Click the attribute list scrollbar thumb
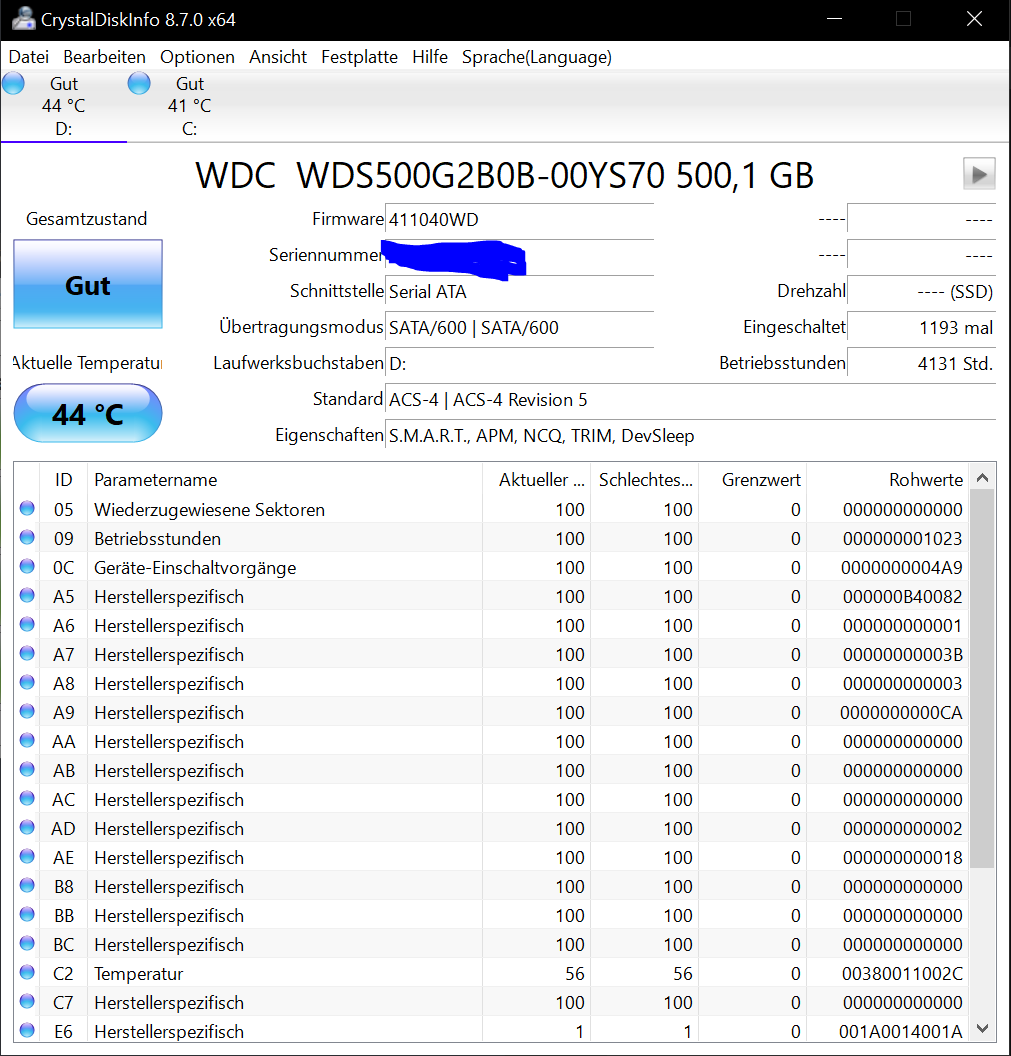 982,679
